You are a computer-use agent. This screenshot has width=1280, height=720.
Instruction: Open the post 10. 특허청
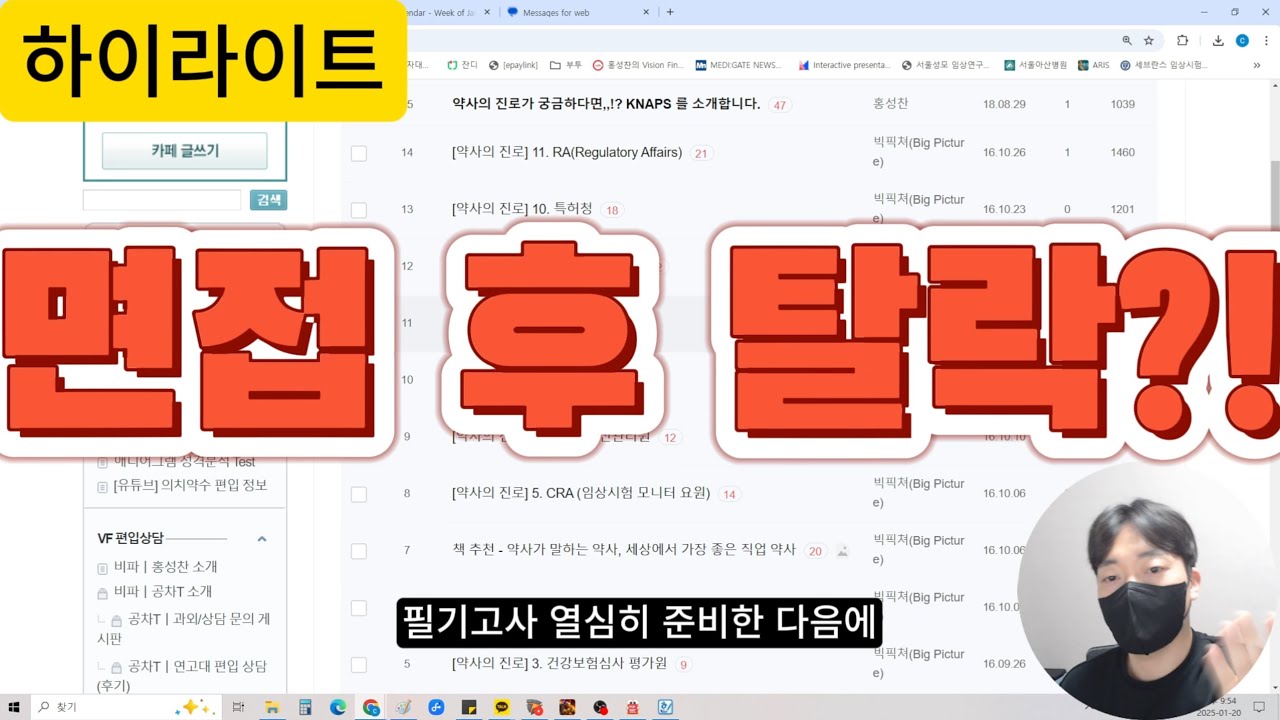click(522, 209)
